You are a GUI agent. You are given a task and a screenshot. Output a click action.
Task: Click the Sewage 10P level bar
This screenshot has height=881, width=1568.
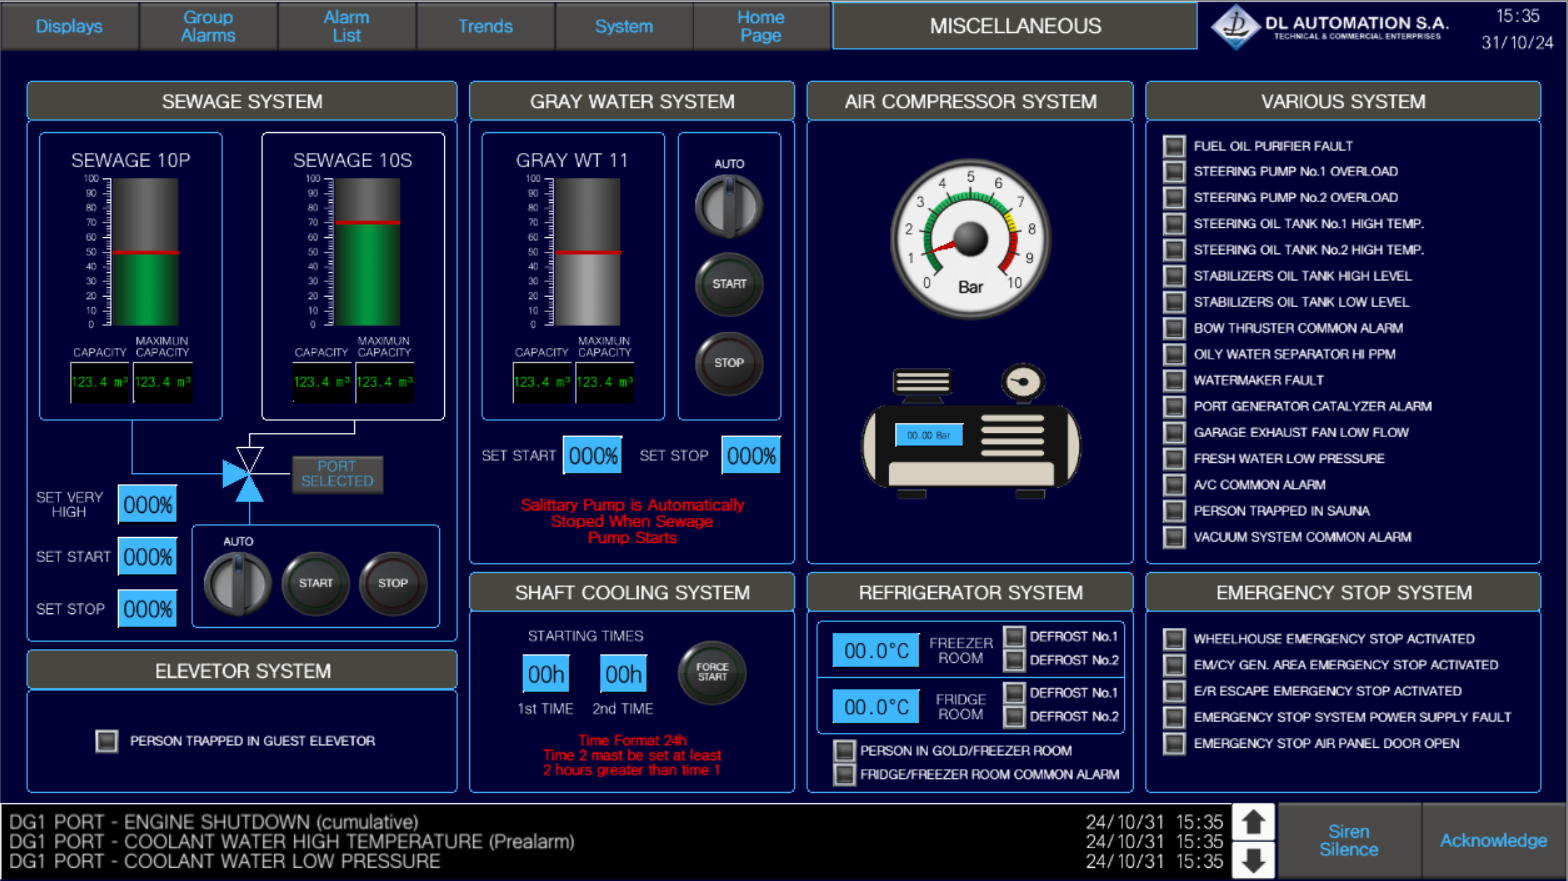coord(145,252)
